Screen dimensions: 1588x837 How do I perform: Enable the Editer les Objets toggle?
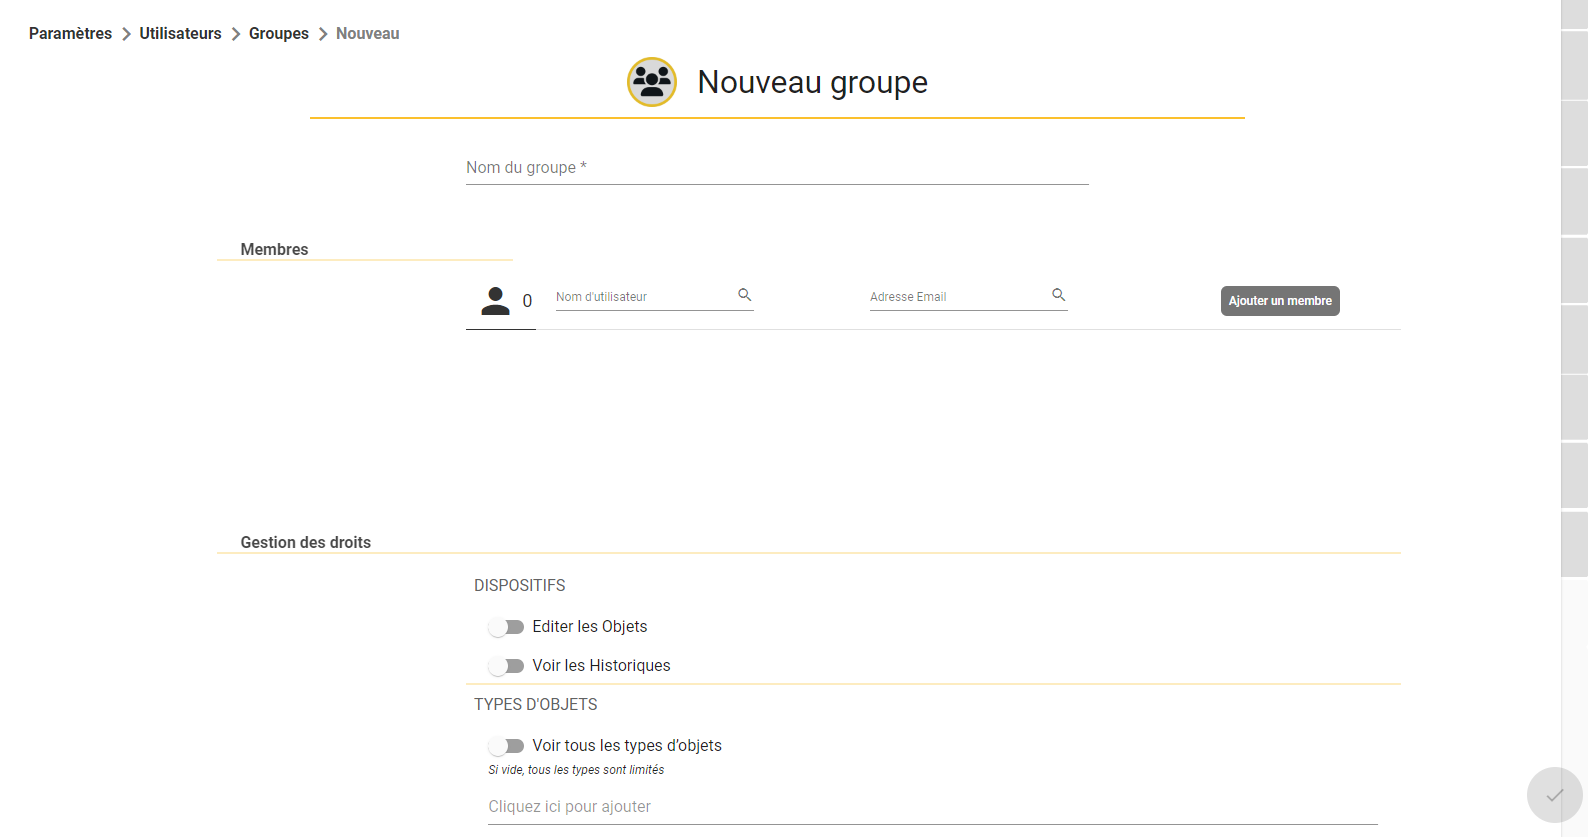click(x=506, y=627)
